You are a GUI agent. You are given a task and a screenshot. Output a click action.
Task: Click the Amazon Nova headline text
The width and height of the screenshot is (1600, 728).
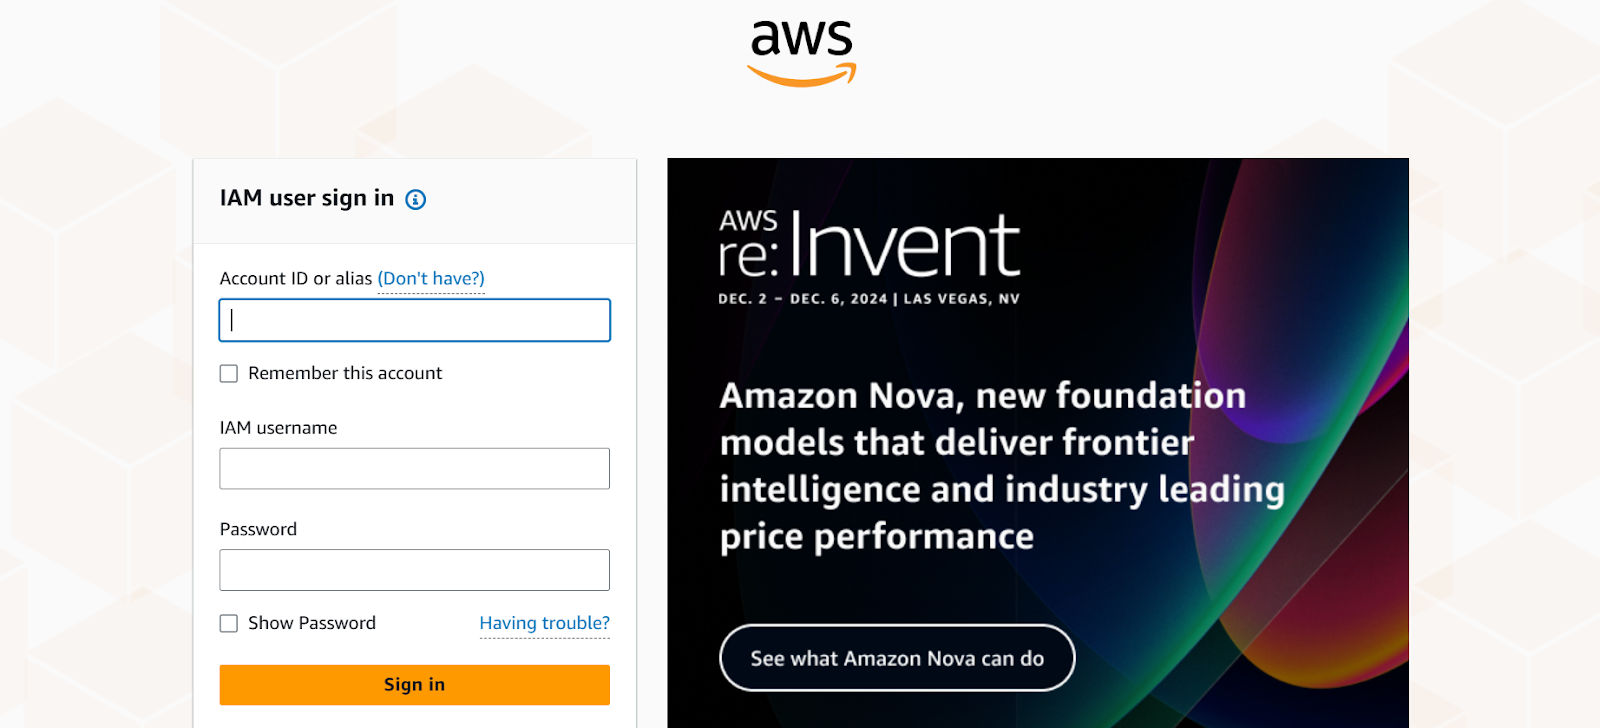click(x=1002, y=466)
